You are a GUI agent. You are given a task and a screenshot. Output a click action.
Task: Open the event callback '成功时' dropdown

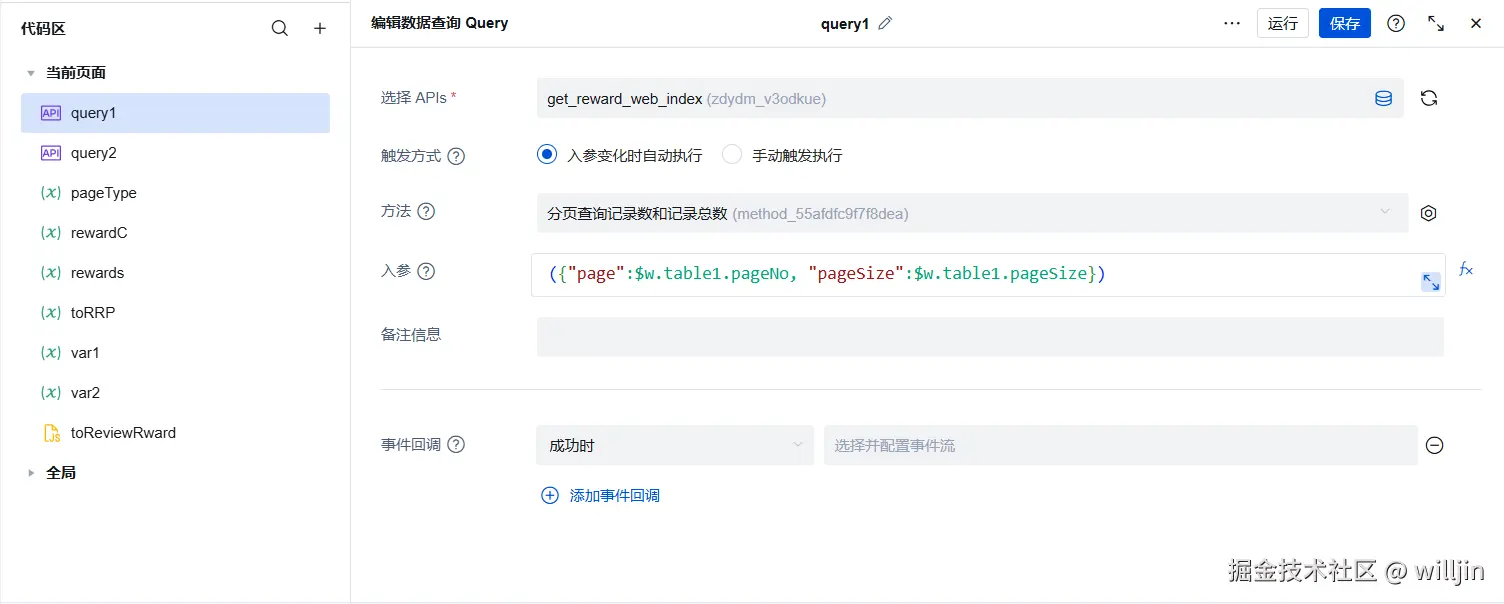[x=675, y=445]
